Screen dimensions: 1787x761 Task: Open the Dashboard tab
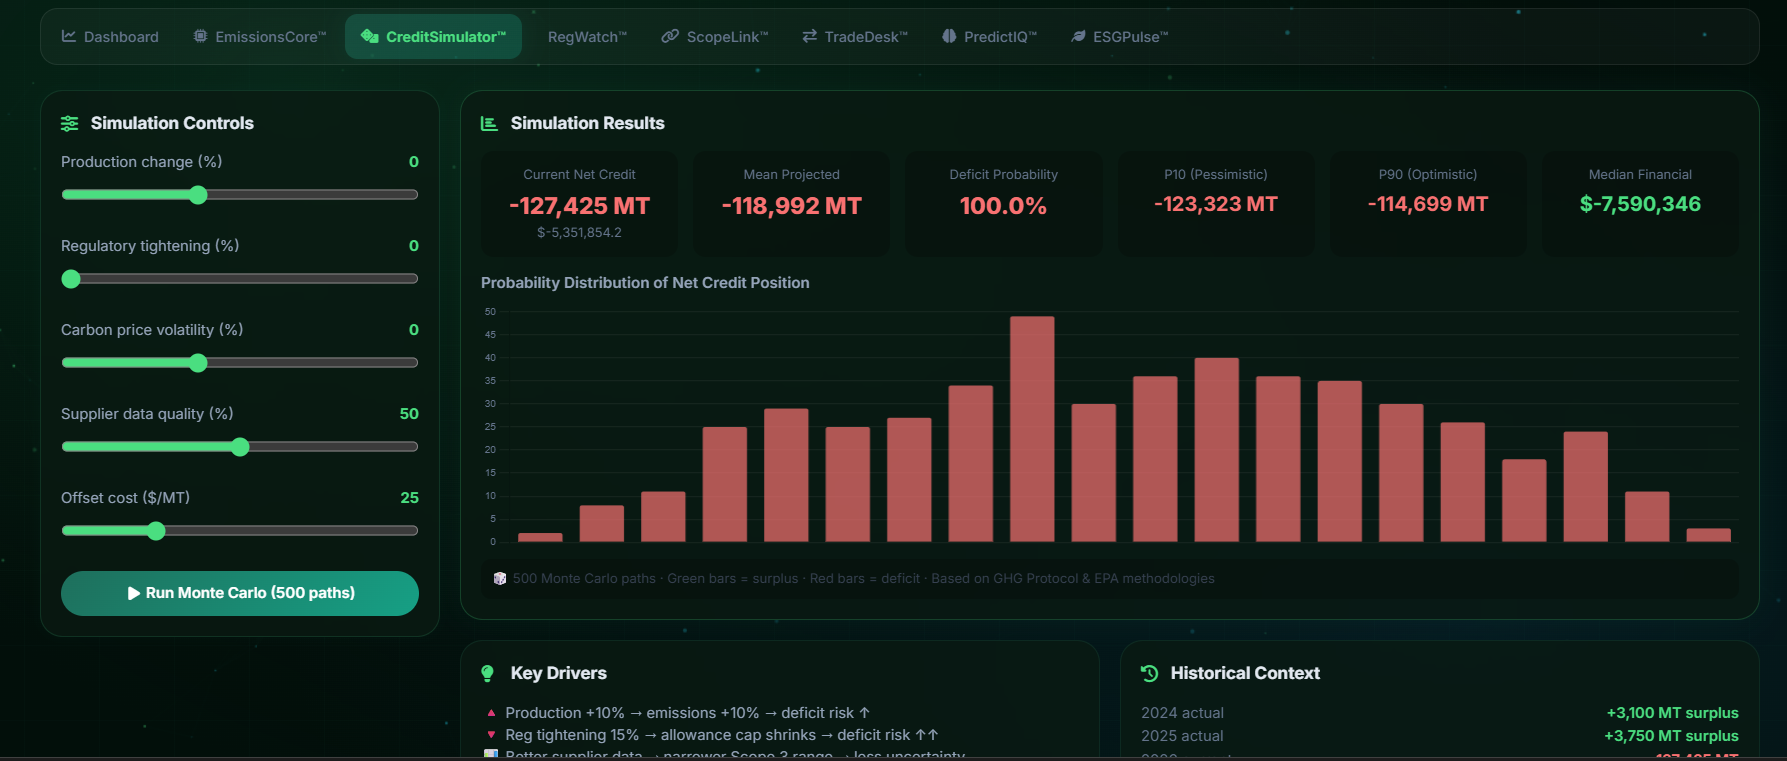pos(110,37)
